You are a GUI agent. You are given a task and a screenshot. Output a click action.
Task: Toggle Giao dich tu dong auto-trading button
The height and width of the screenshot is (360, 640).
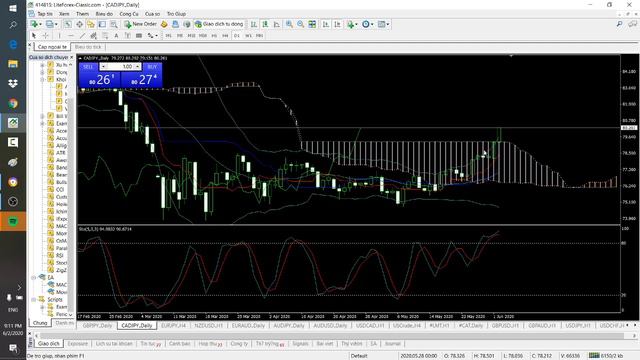(x=219, y=24)
